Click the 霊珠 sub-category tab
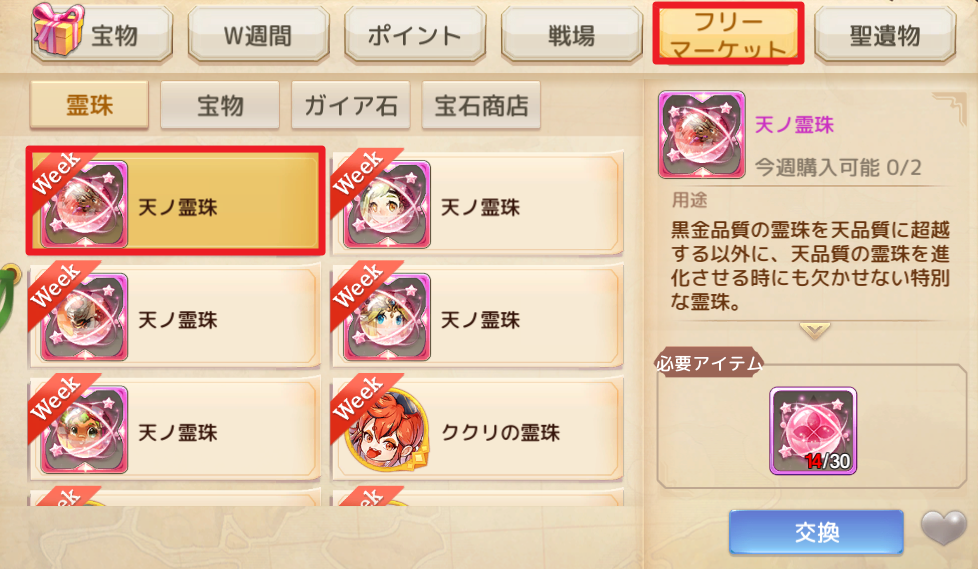 pyautogui.click(x=89, y=105)
